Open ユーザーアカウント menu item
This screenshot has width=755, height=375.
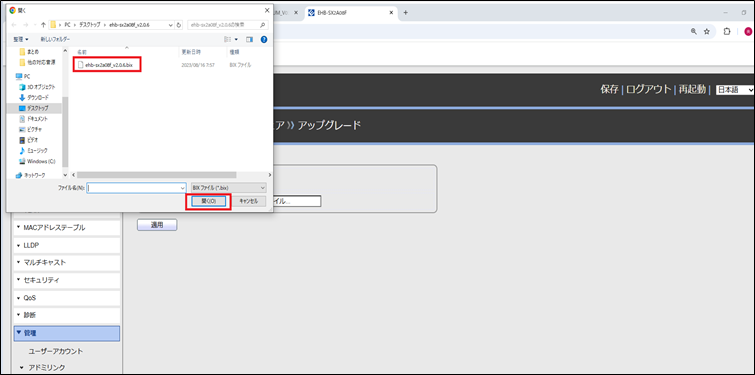click(x=56, y=351)
